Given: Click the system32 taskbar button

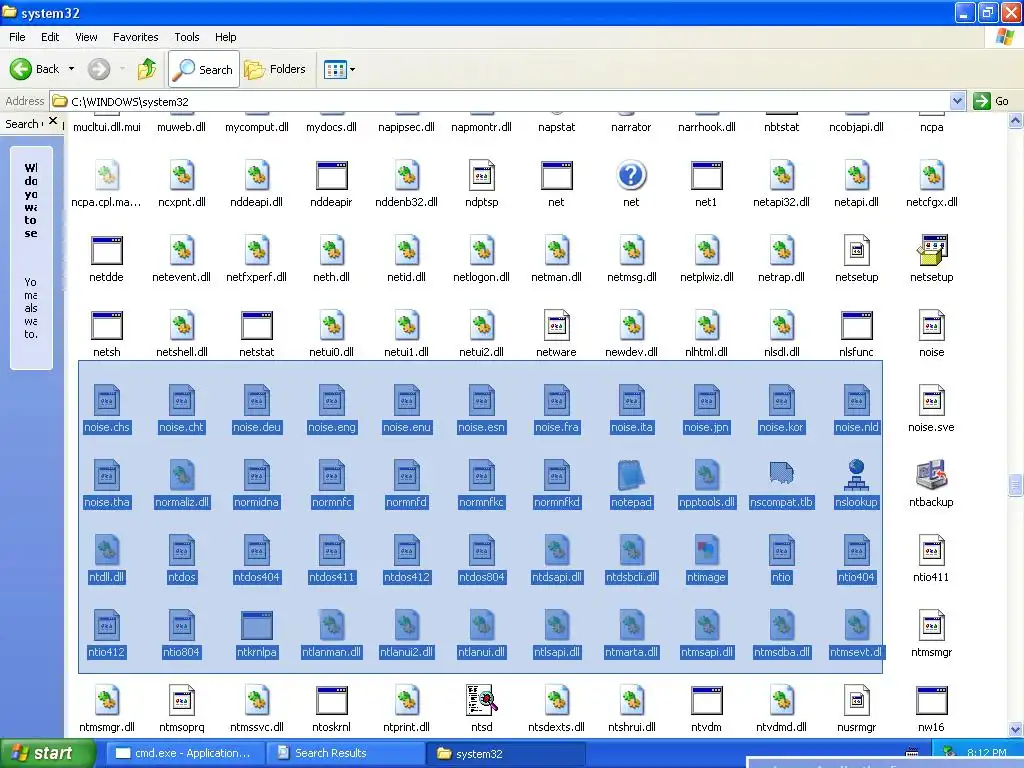Looking at the screenshot, I should pyautogui.click(x=504, y=753).
